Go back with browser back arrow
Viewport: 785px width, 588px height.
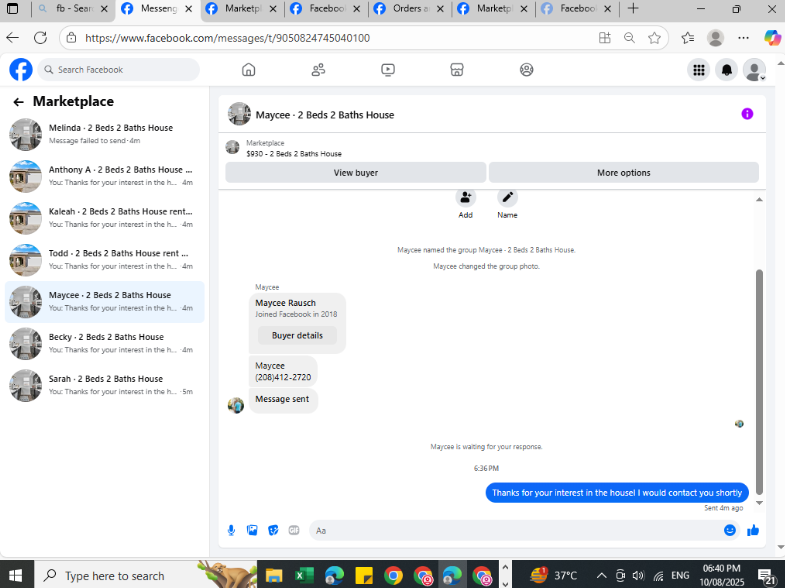click(x=13, y=38)
